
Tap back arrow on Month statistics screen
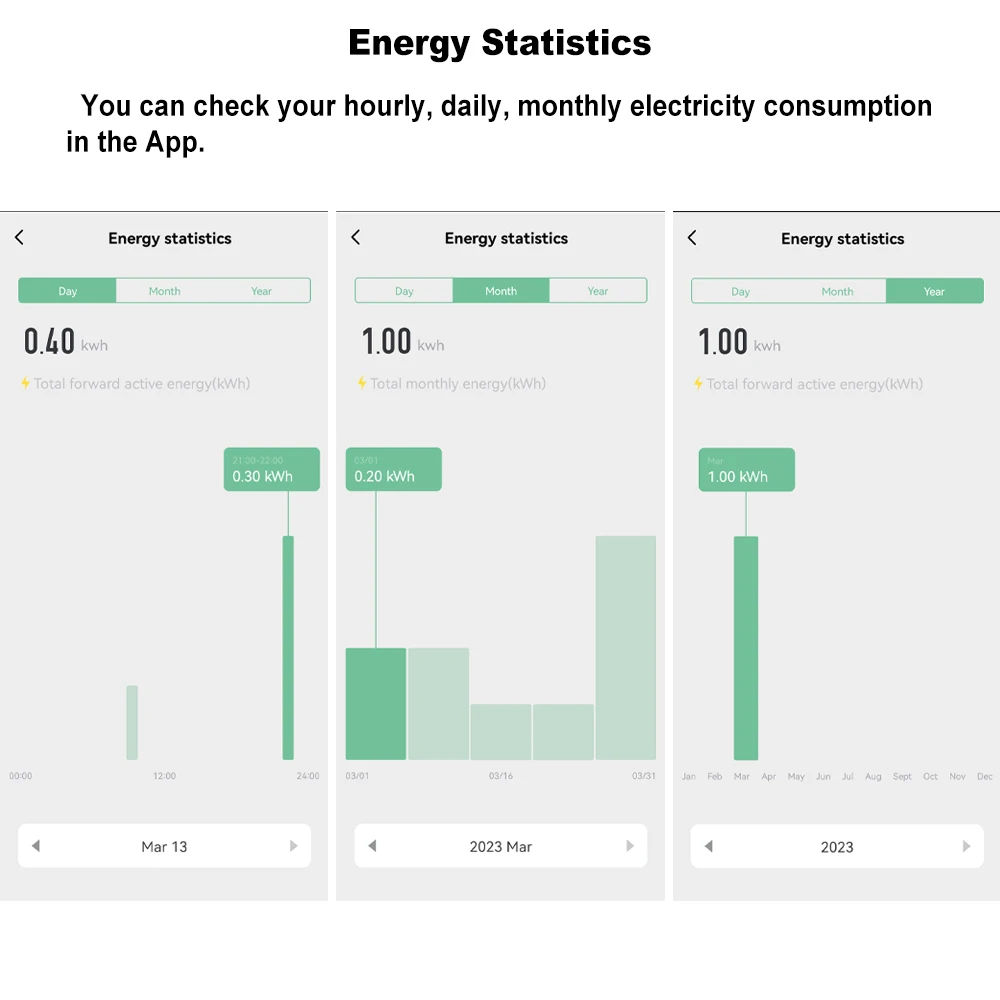coord(356,237)
